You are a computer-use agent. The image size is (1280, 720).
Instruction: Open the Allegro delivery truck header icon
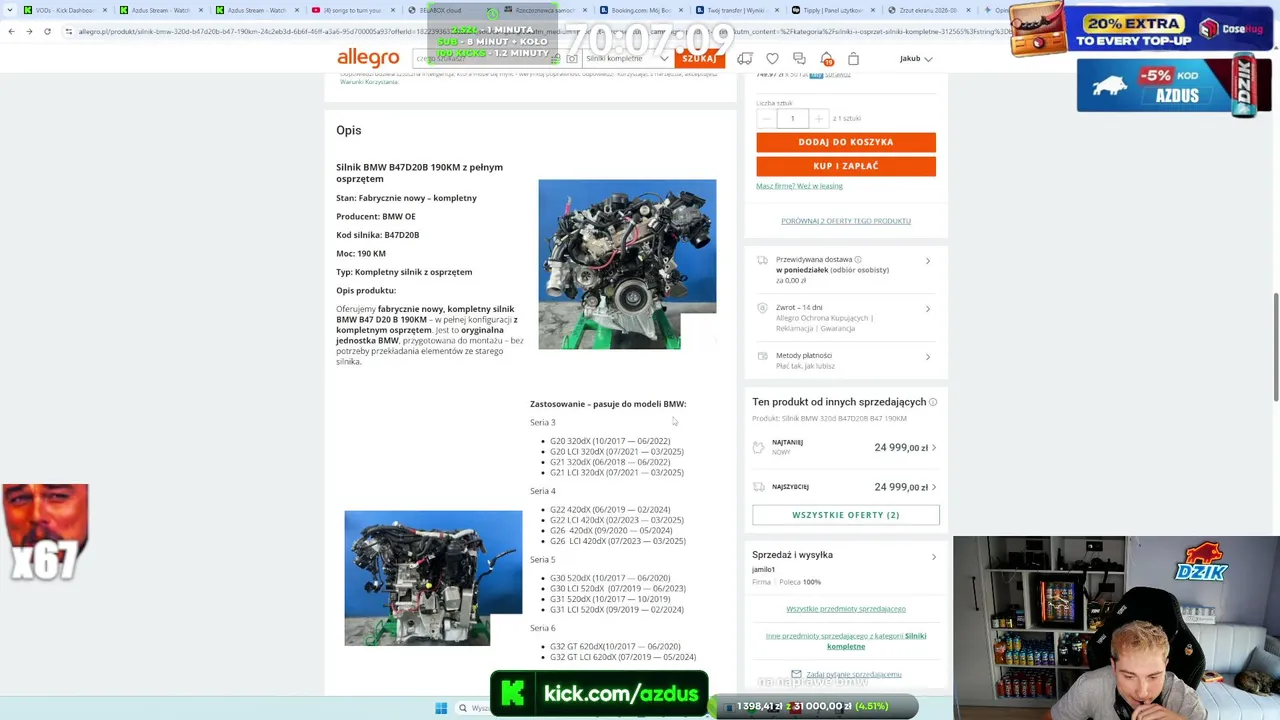744,59
